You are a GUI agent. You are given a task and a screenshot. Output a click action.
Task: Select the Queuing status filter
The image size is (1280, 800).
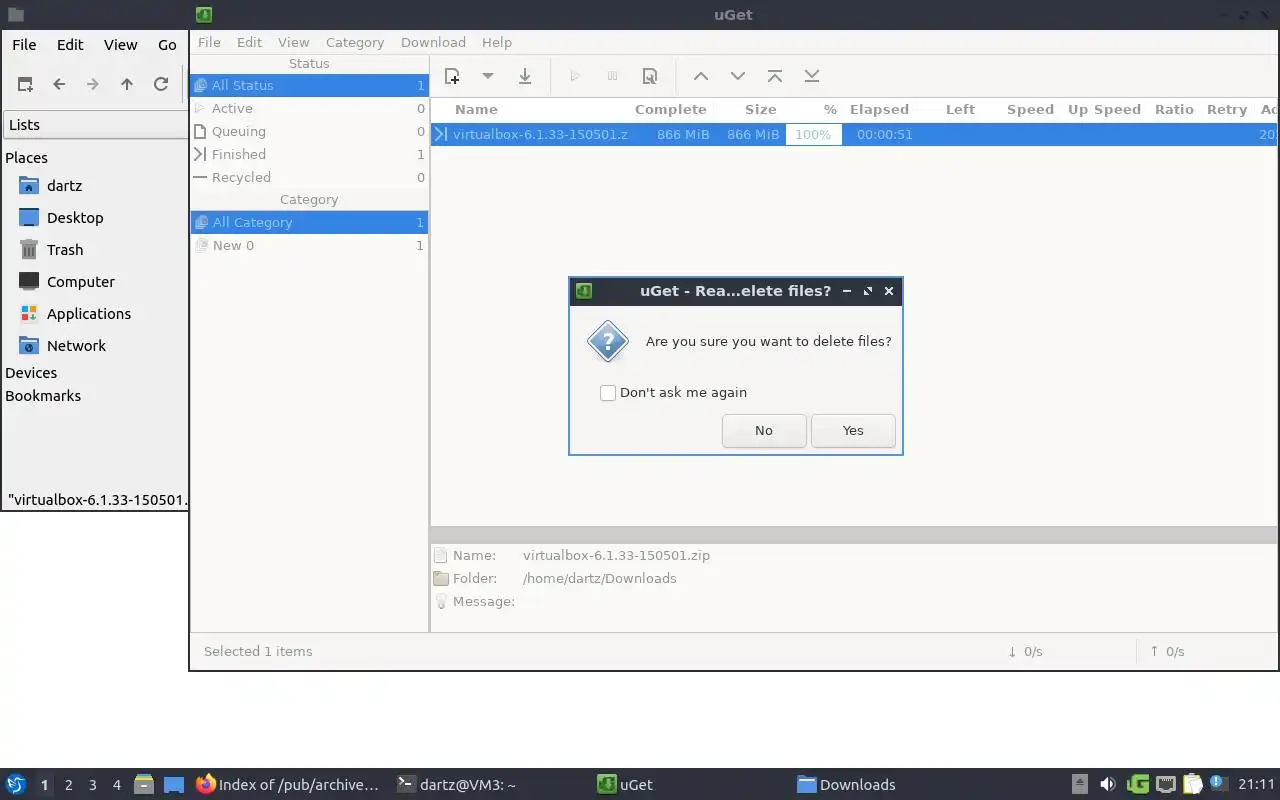[309, 131]
